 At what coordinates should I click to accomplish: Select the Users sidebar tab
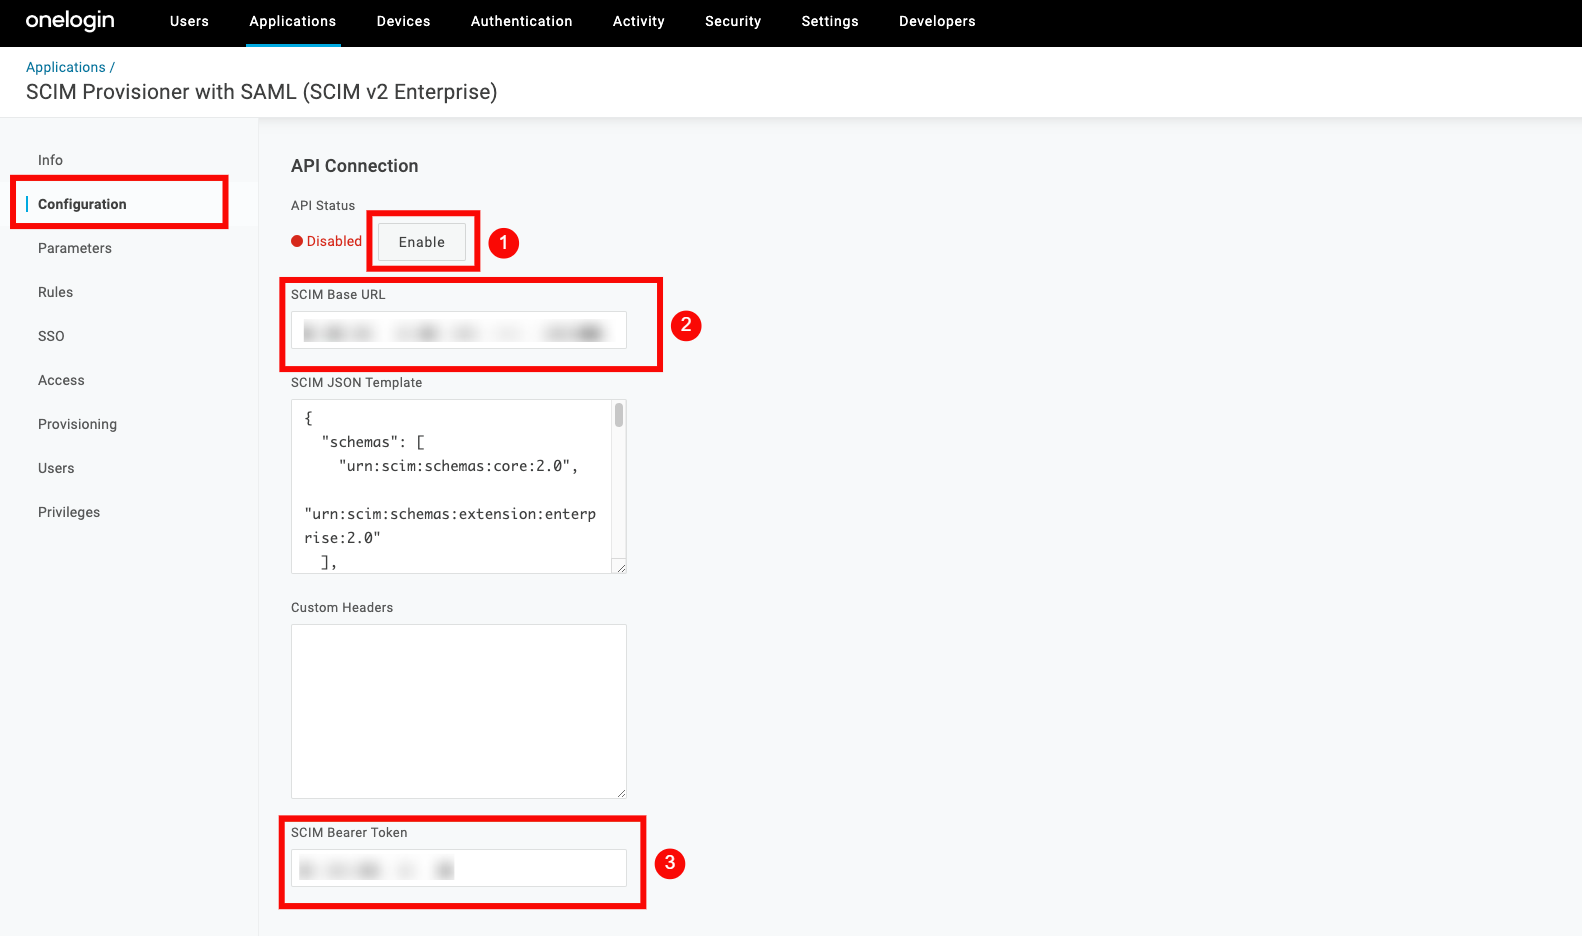point(56,468)
